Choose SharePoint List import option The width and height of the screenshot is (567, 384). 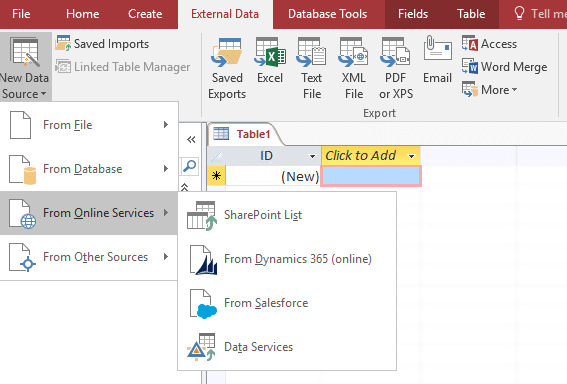click(287, 215)
